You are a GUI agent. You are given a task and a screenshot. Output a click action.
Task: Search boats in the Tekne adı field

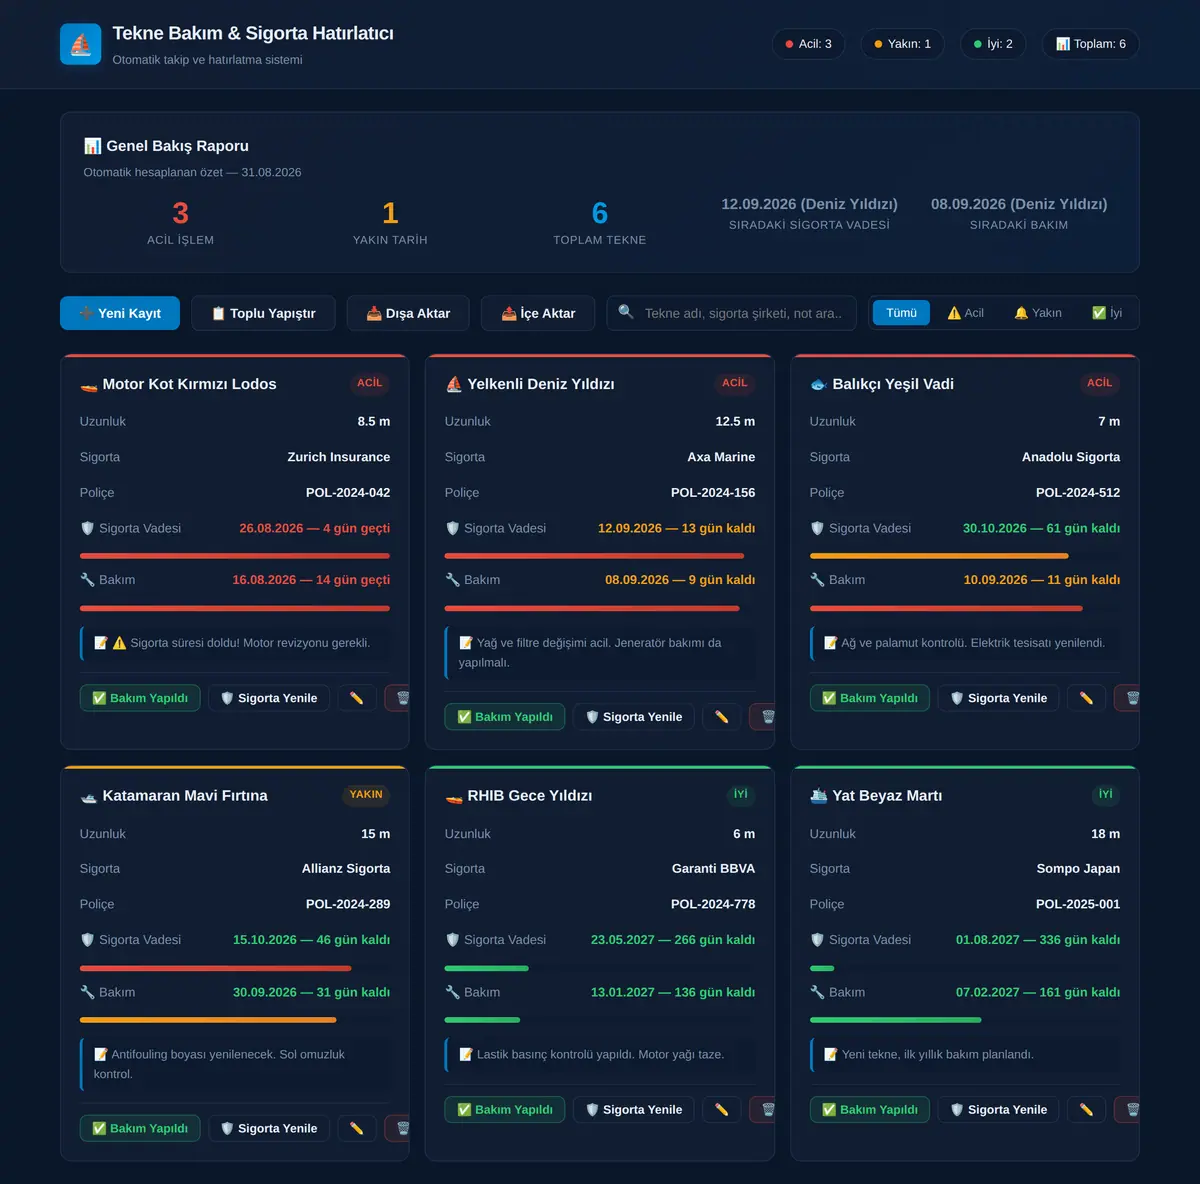(732, 313)
